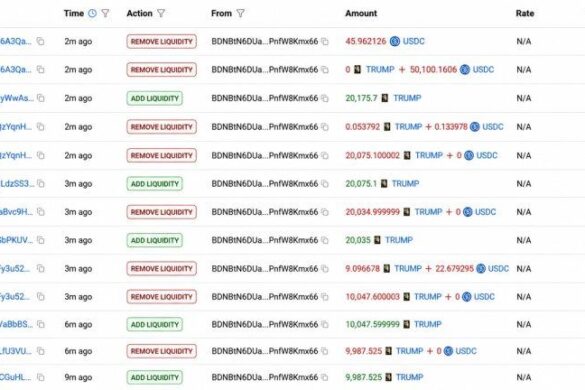
Task: Click the USDC token link after 45.962126
Action: pos(414,41)
